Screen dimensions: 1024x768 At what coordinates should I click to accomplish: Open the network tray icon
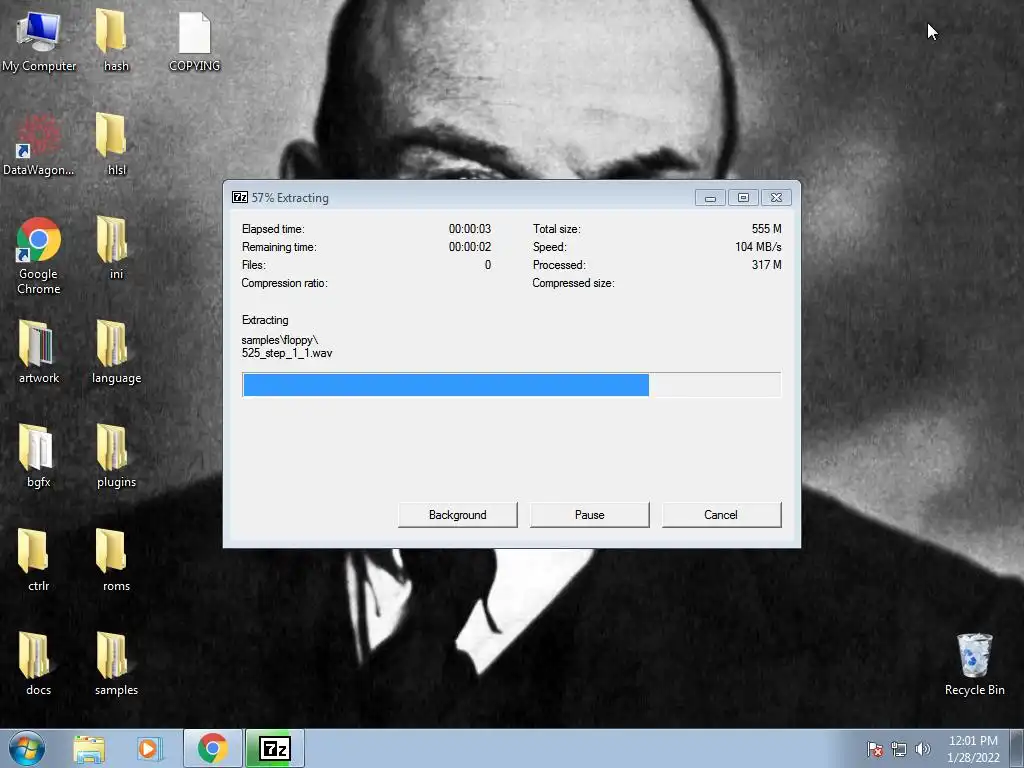[x=899, y=749]
